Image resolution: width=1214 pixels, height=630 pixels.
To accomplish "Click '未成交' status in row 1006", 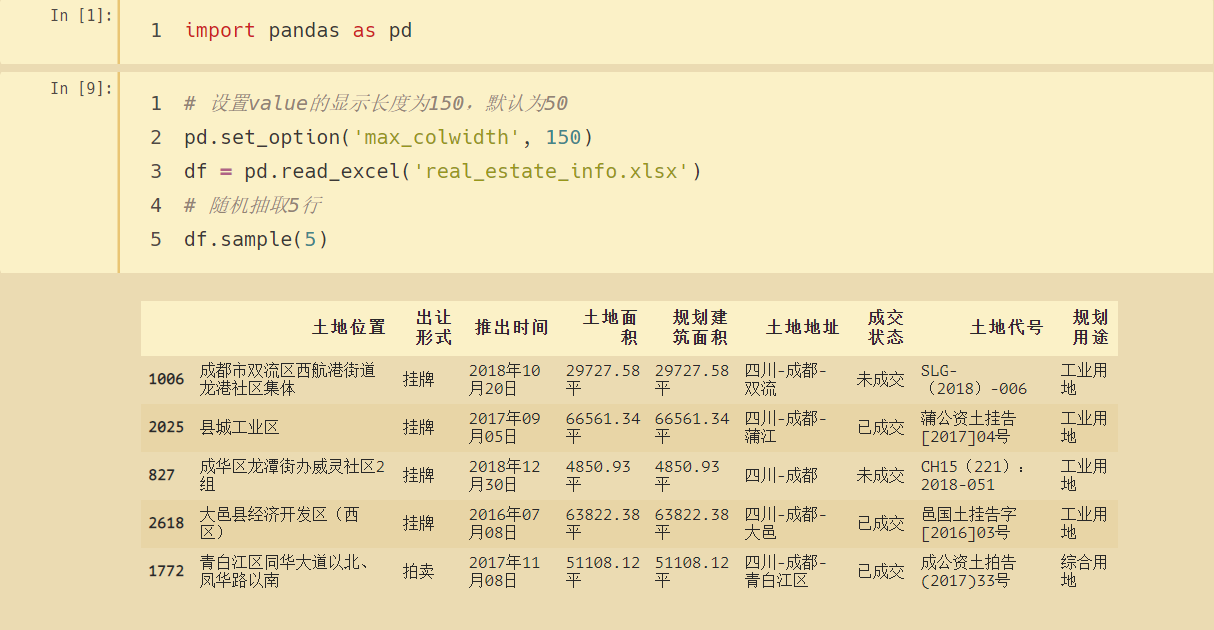I will tap(880, 379).
